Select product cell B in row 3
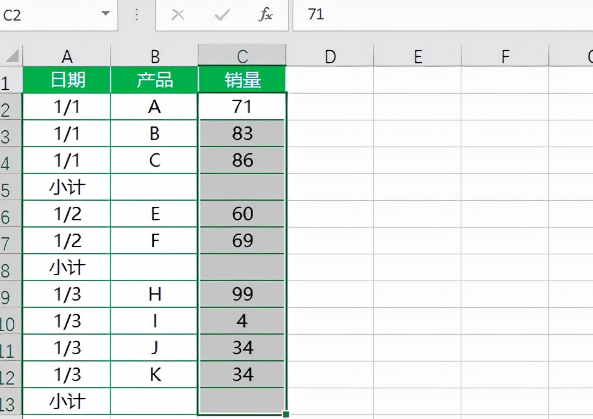Viewport: 593px width, 419px height. pyautogui.click(x=154, y=133)
